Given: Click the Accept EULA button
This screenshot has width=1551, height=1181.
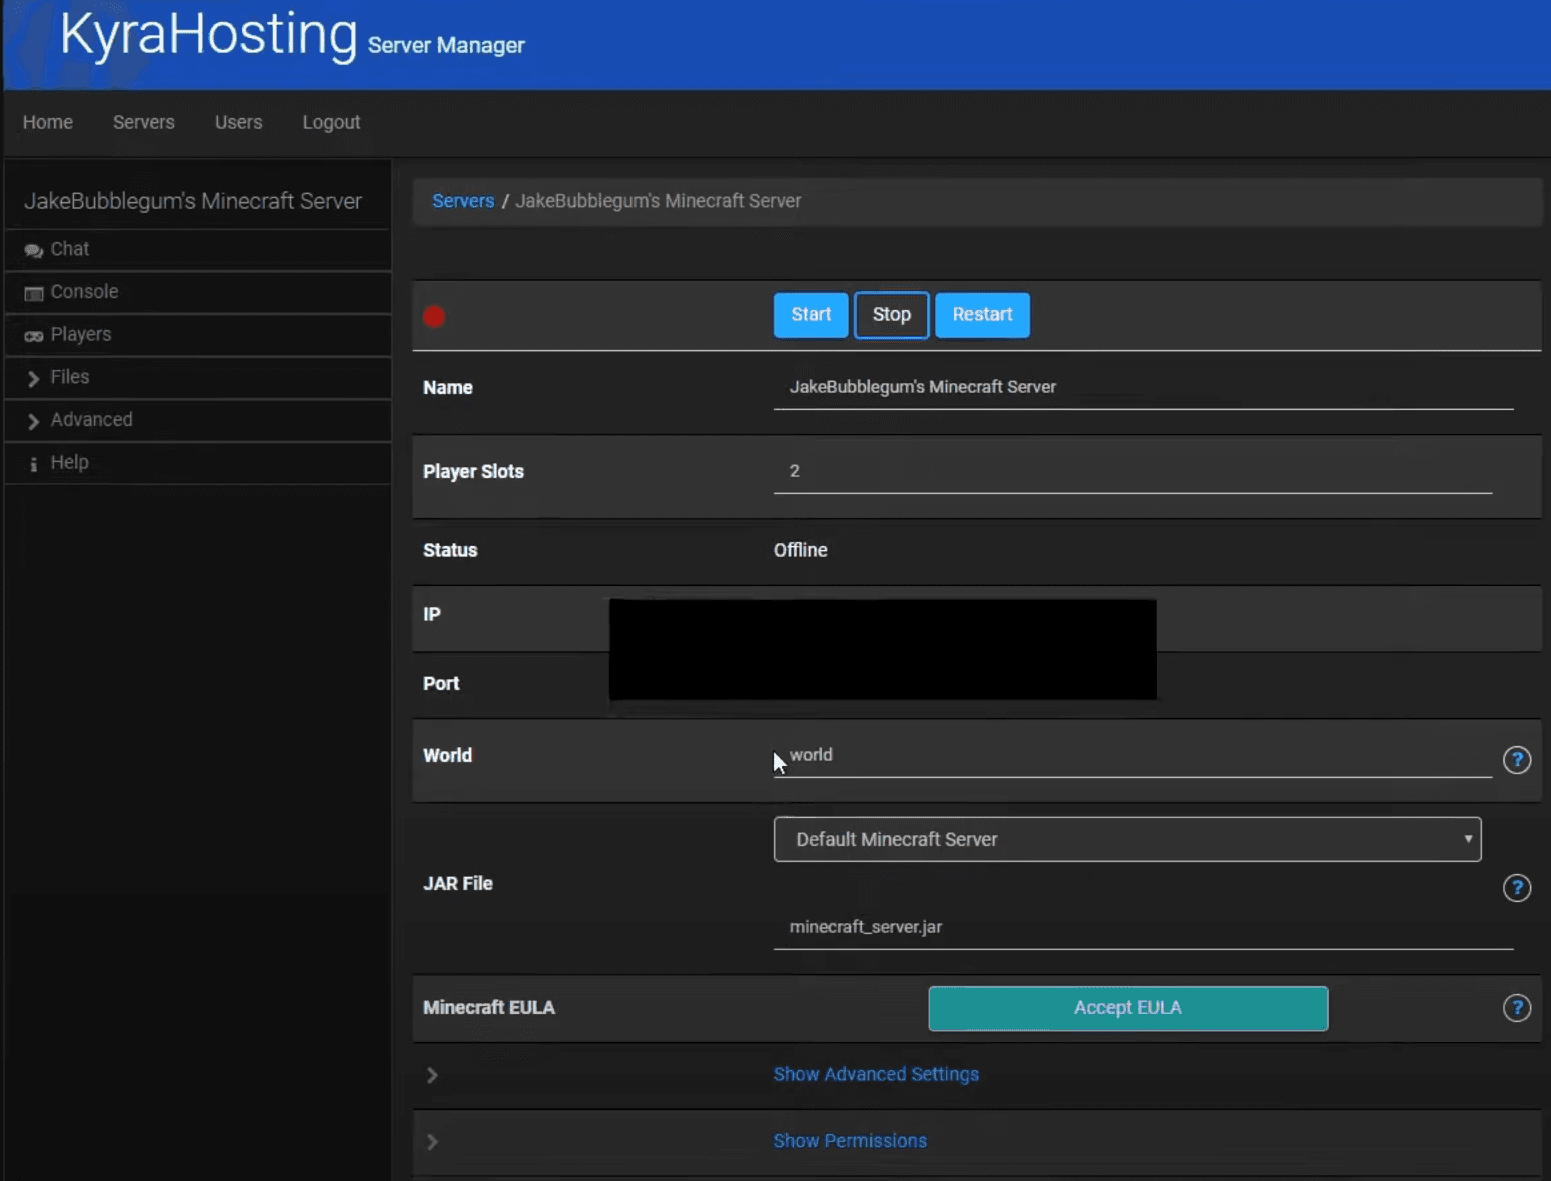Looking at the screenshot, I should pyautogui.click(x=1128, y=1008).
